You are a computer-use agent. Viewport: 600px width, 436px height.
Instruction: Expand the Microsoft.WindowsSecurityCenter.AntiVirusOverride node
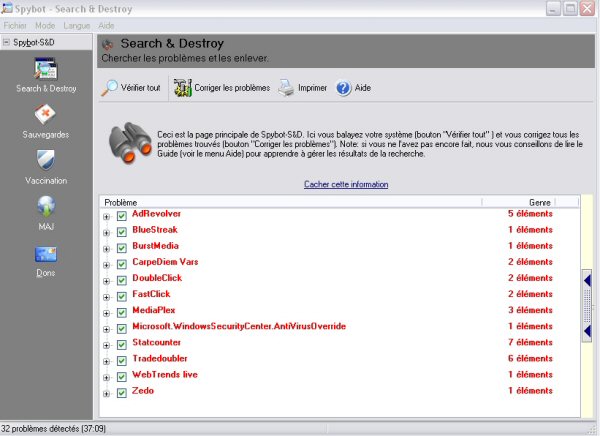click(x=106, y=329)
